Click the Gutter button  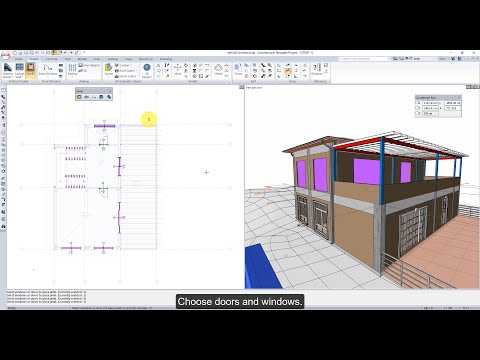[x=124, y=65]
